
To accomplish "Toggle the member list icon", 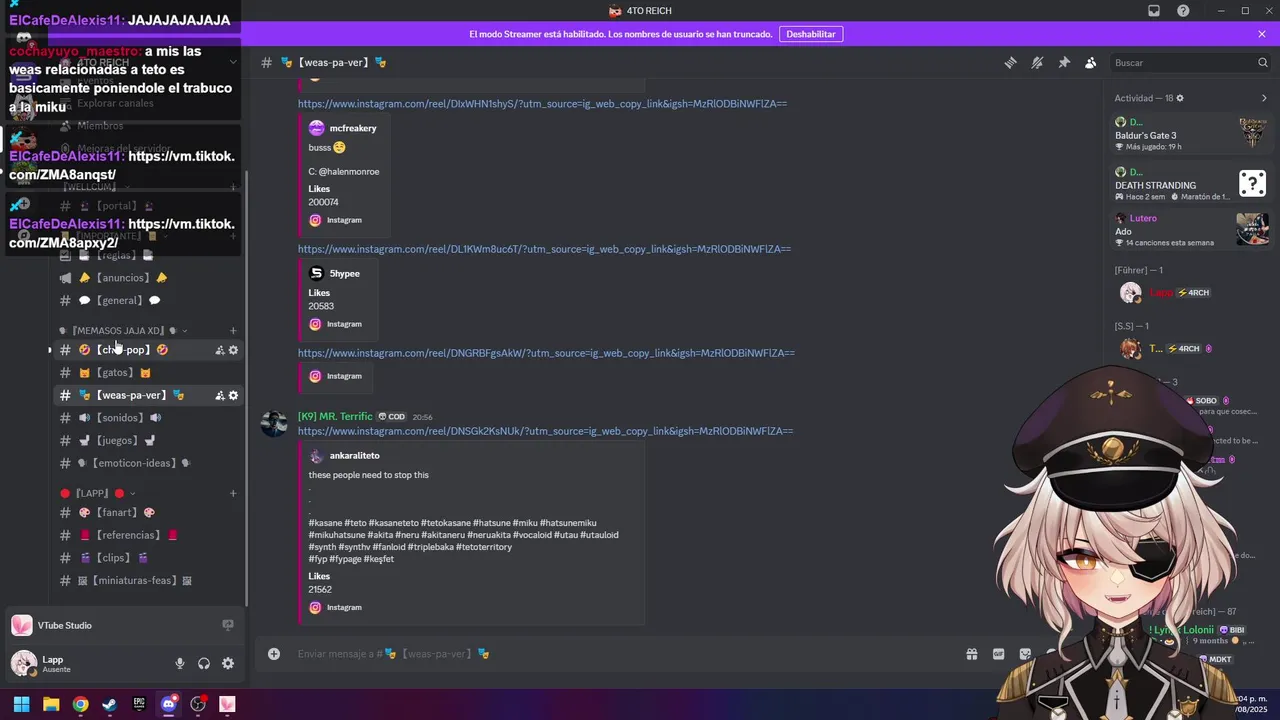I will [x=1090, y=62].
